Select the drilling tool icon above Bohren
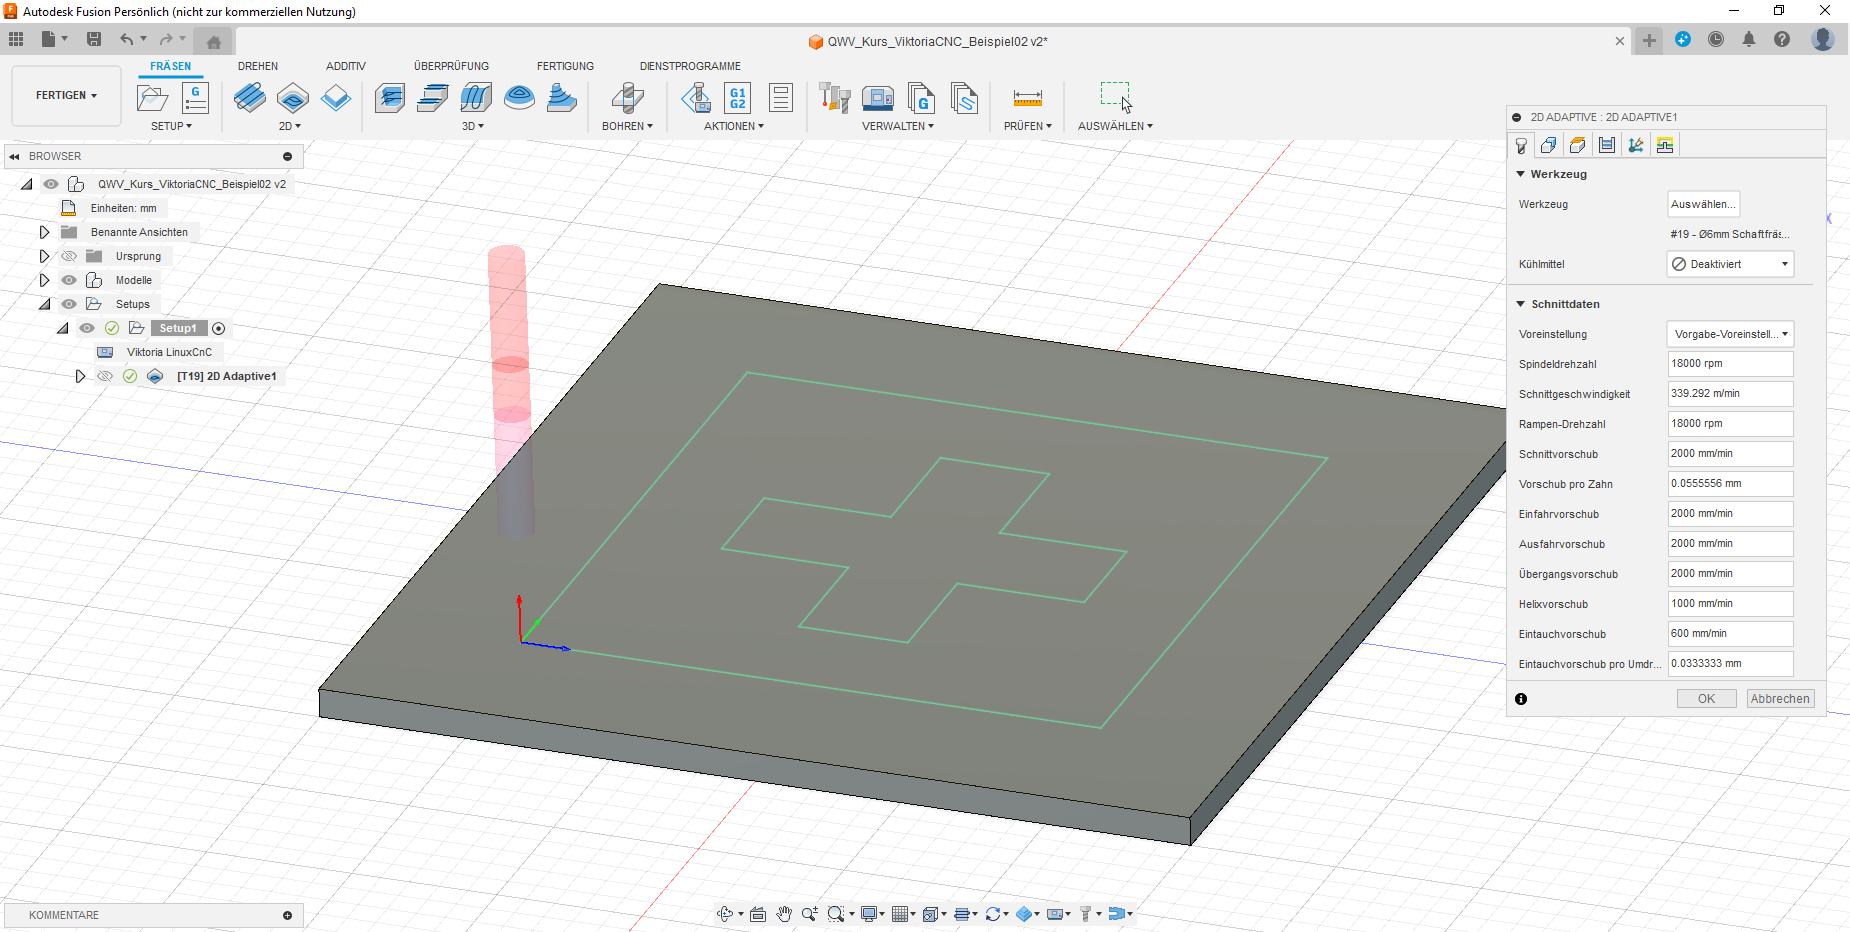Viewport: 1850px width, 932px height. [x=627, y=98]
